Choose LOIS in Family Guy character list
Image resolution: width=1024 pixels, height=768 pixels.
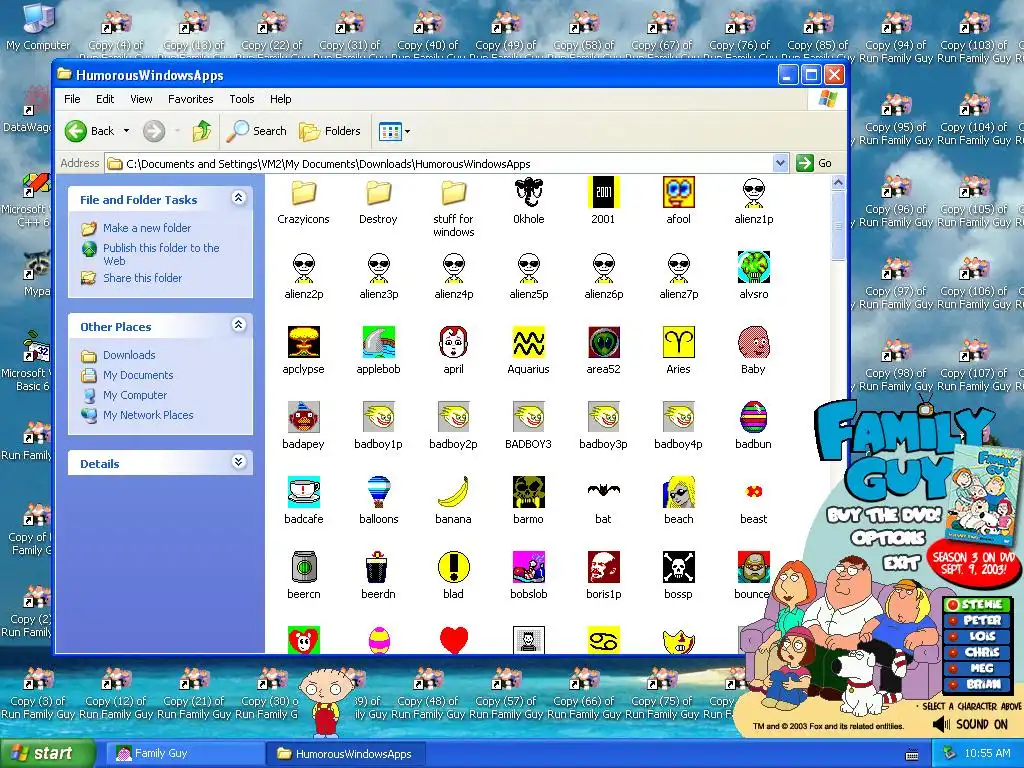(x=978, y=636)
